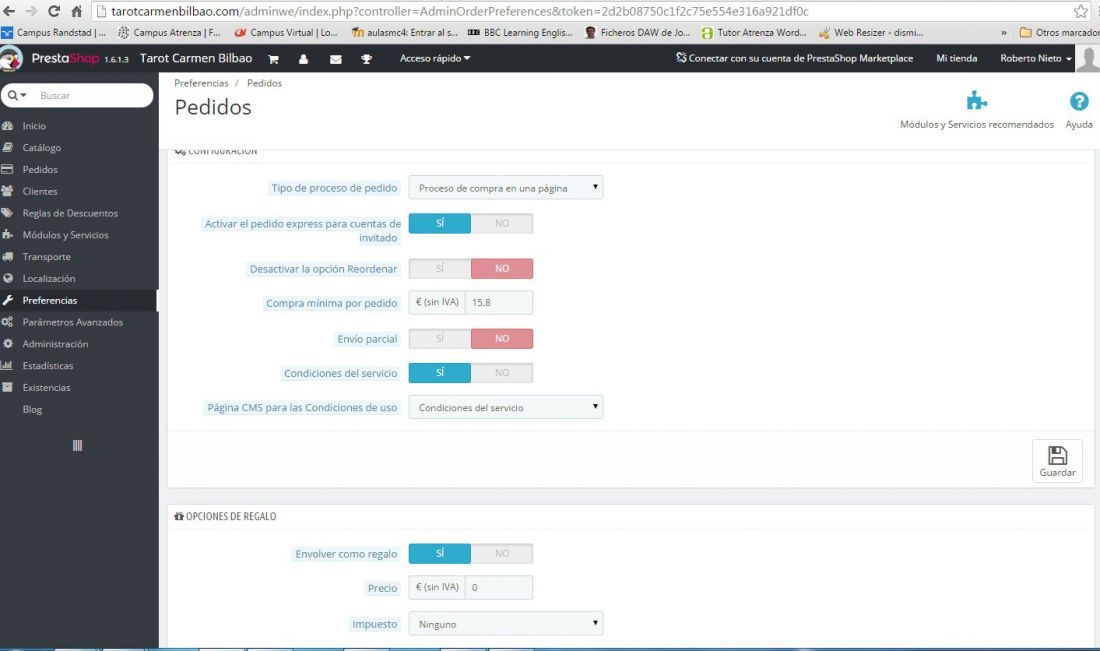Click the Inicio dashboard icon in sidebar
The image size is (1100, 651).
click(8, 126)
